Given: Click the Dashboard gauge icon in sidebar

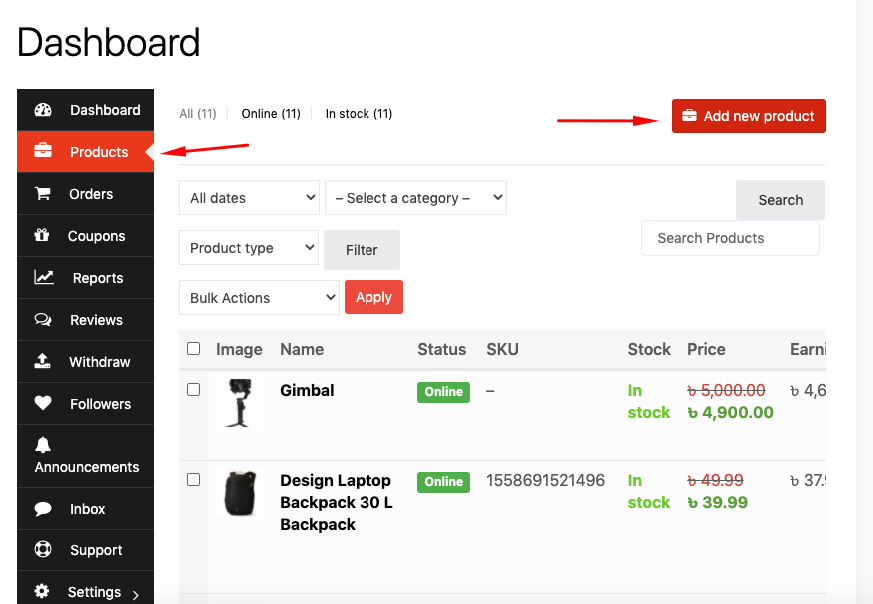Looking at the screenshot, I should pyautogui.click(x=43, y=110).
